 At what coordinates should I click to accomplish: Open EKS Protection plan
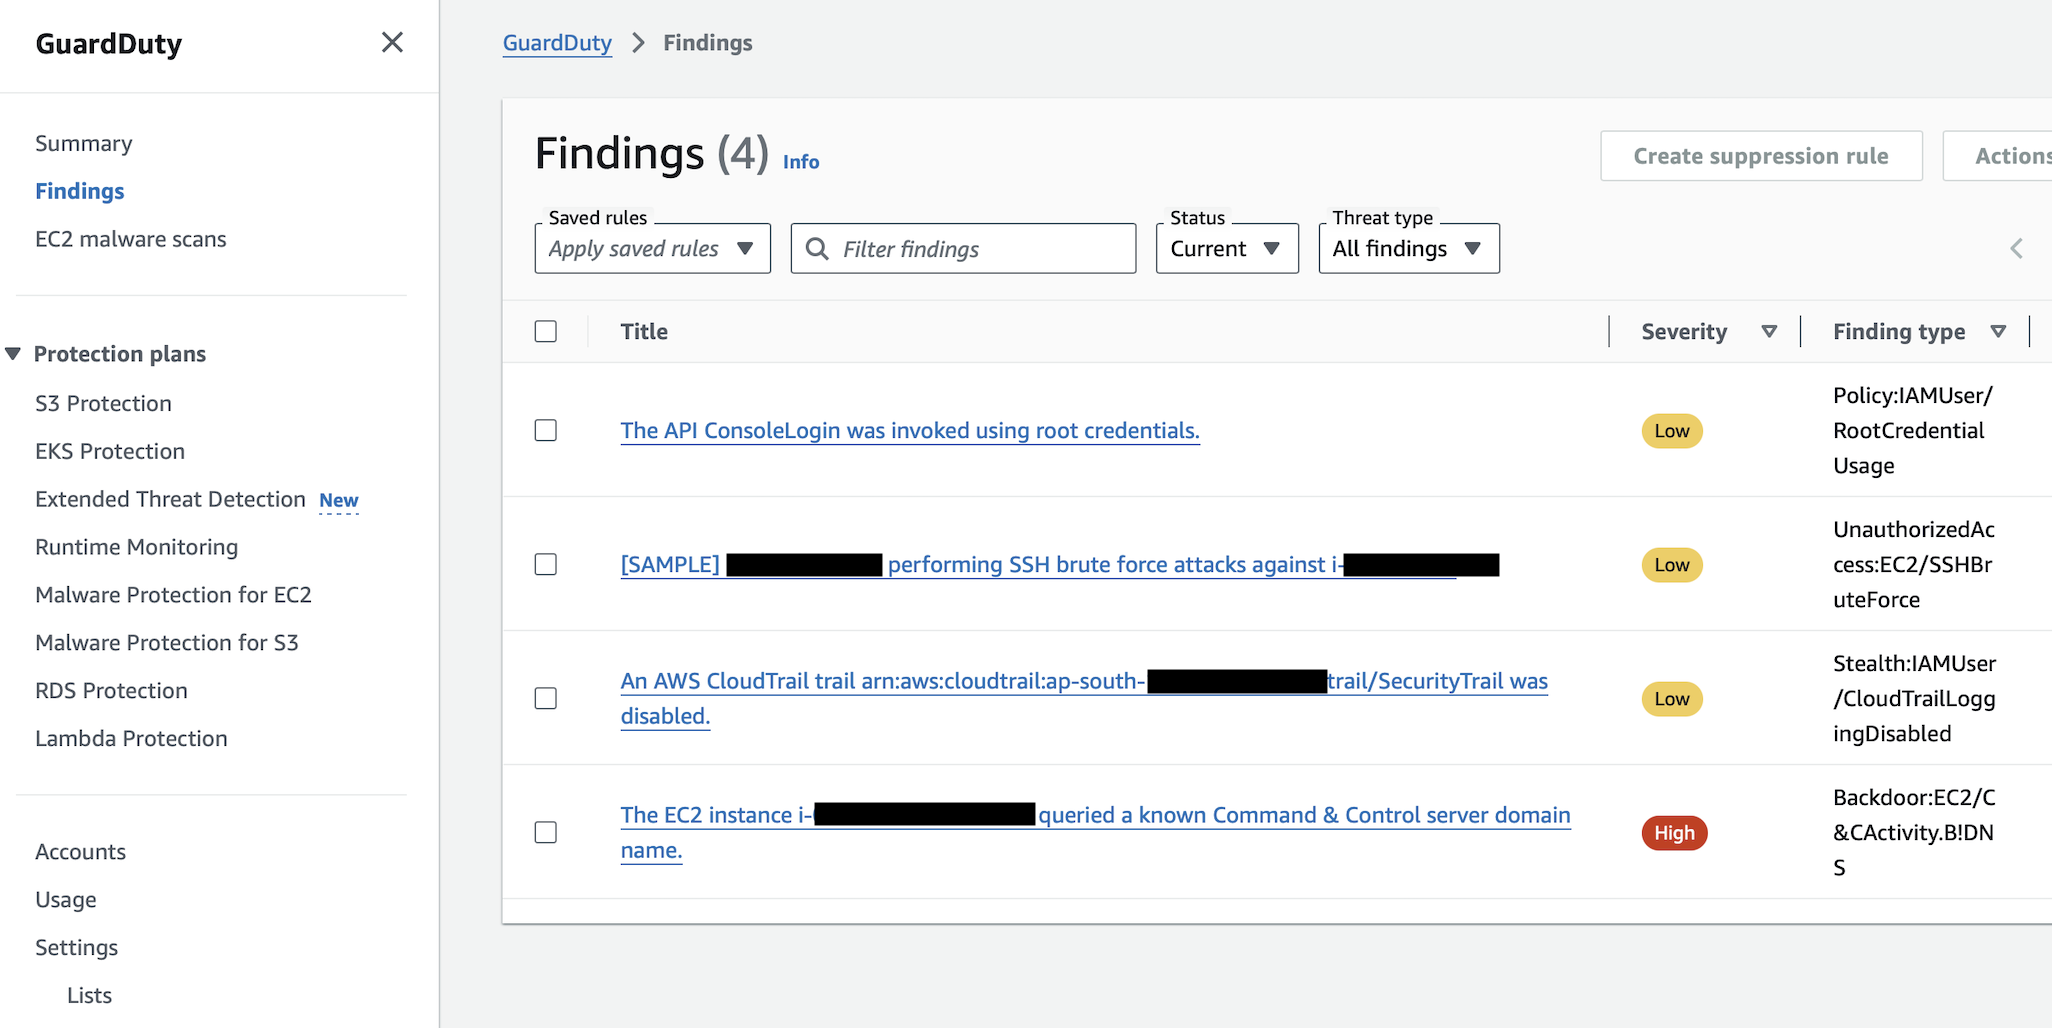(x=110, y=451)
